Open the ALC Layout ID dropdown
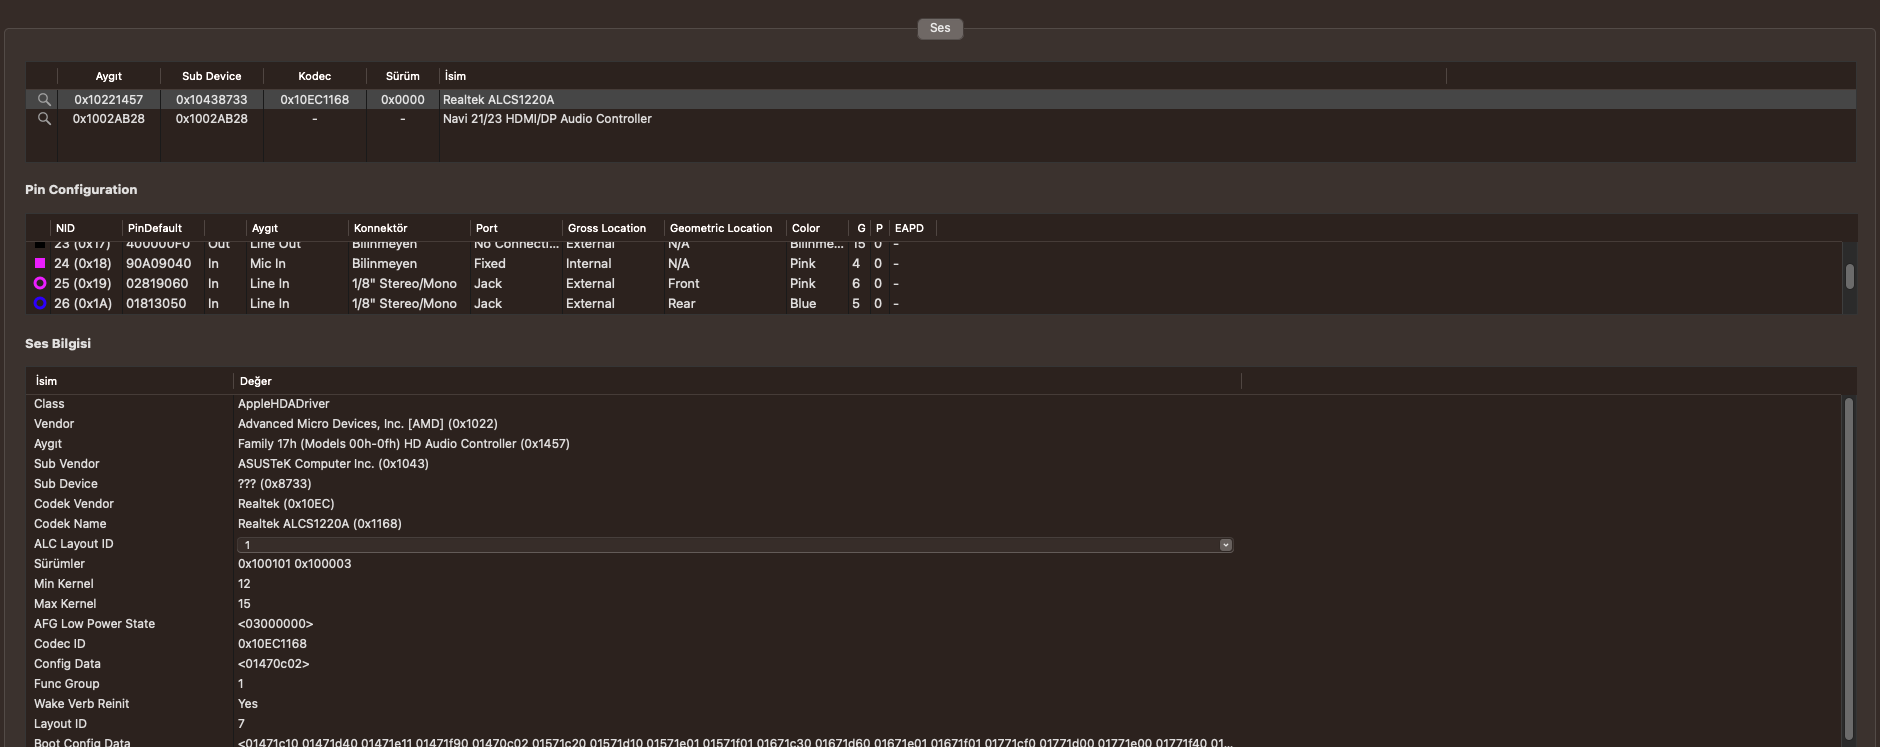The width and height of the screenshot is (1880, 747). point(733,545)
